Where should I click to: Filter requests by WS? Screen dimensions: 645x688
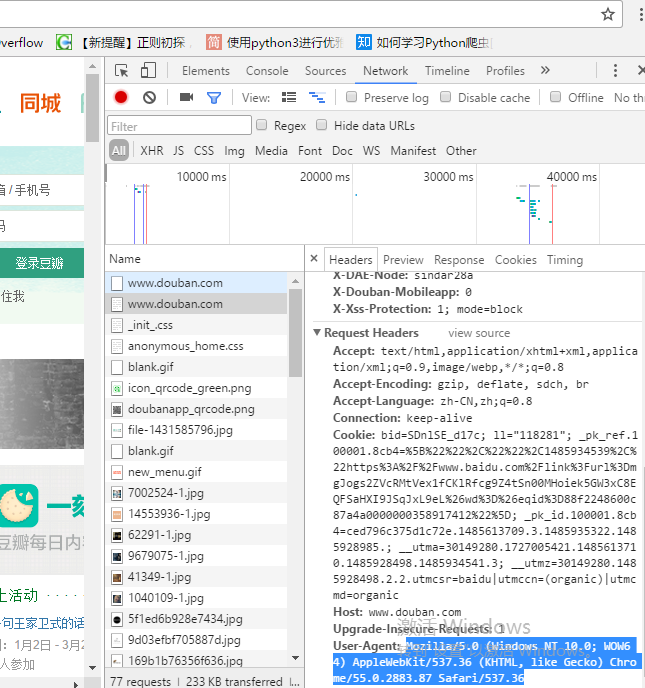(371, 150)
